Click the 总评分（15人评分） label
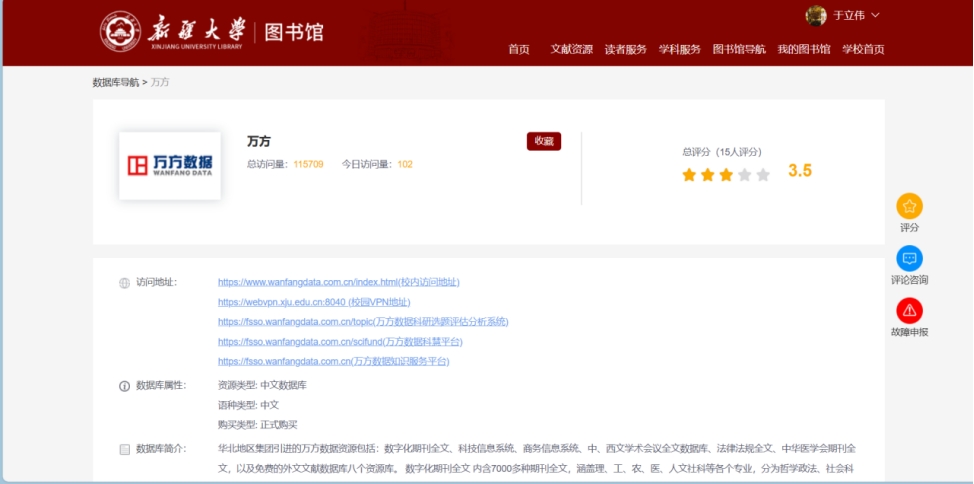 click(x=722, y=152)
